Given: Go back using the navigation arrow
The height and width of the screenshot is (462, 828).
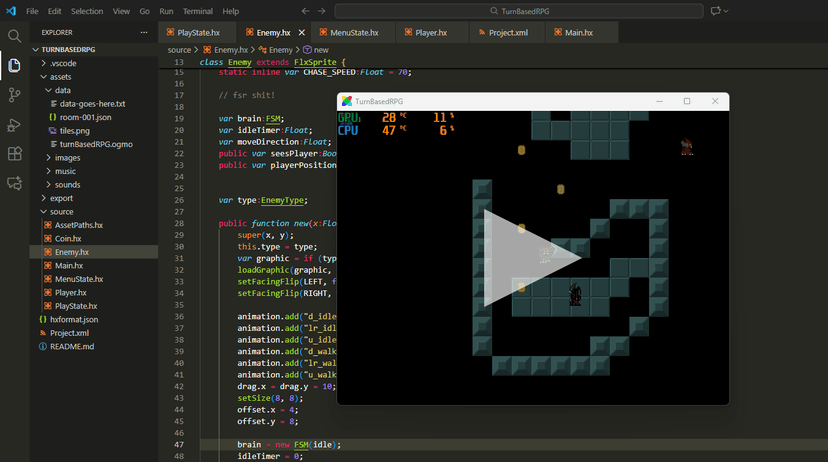Looking at the screenshot, I should coord(306,11).
